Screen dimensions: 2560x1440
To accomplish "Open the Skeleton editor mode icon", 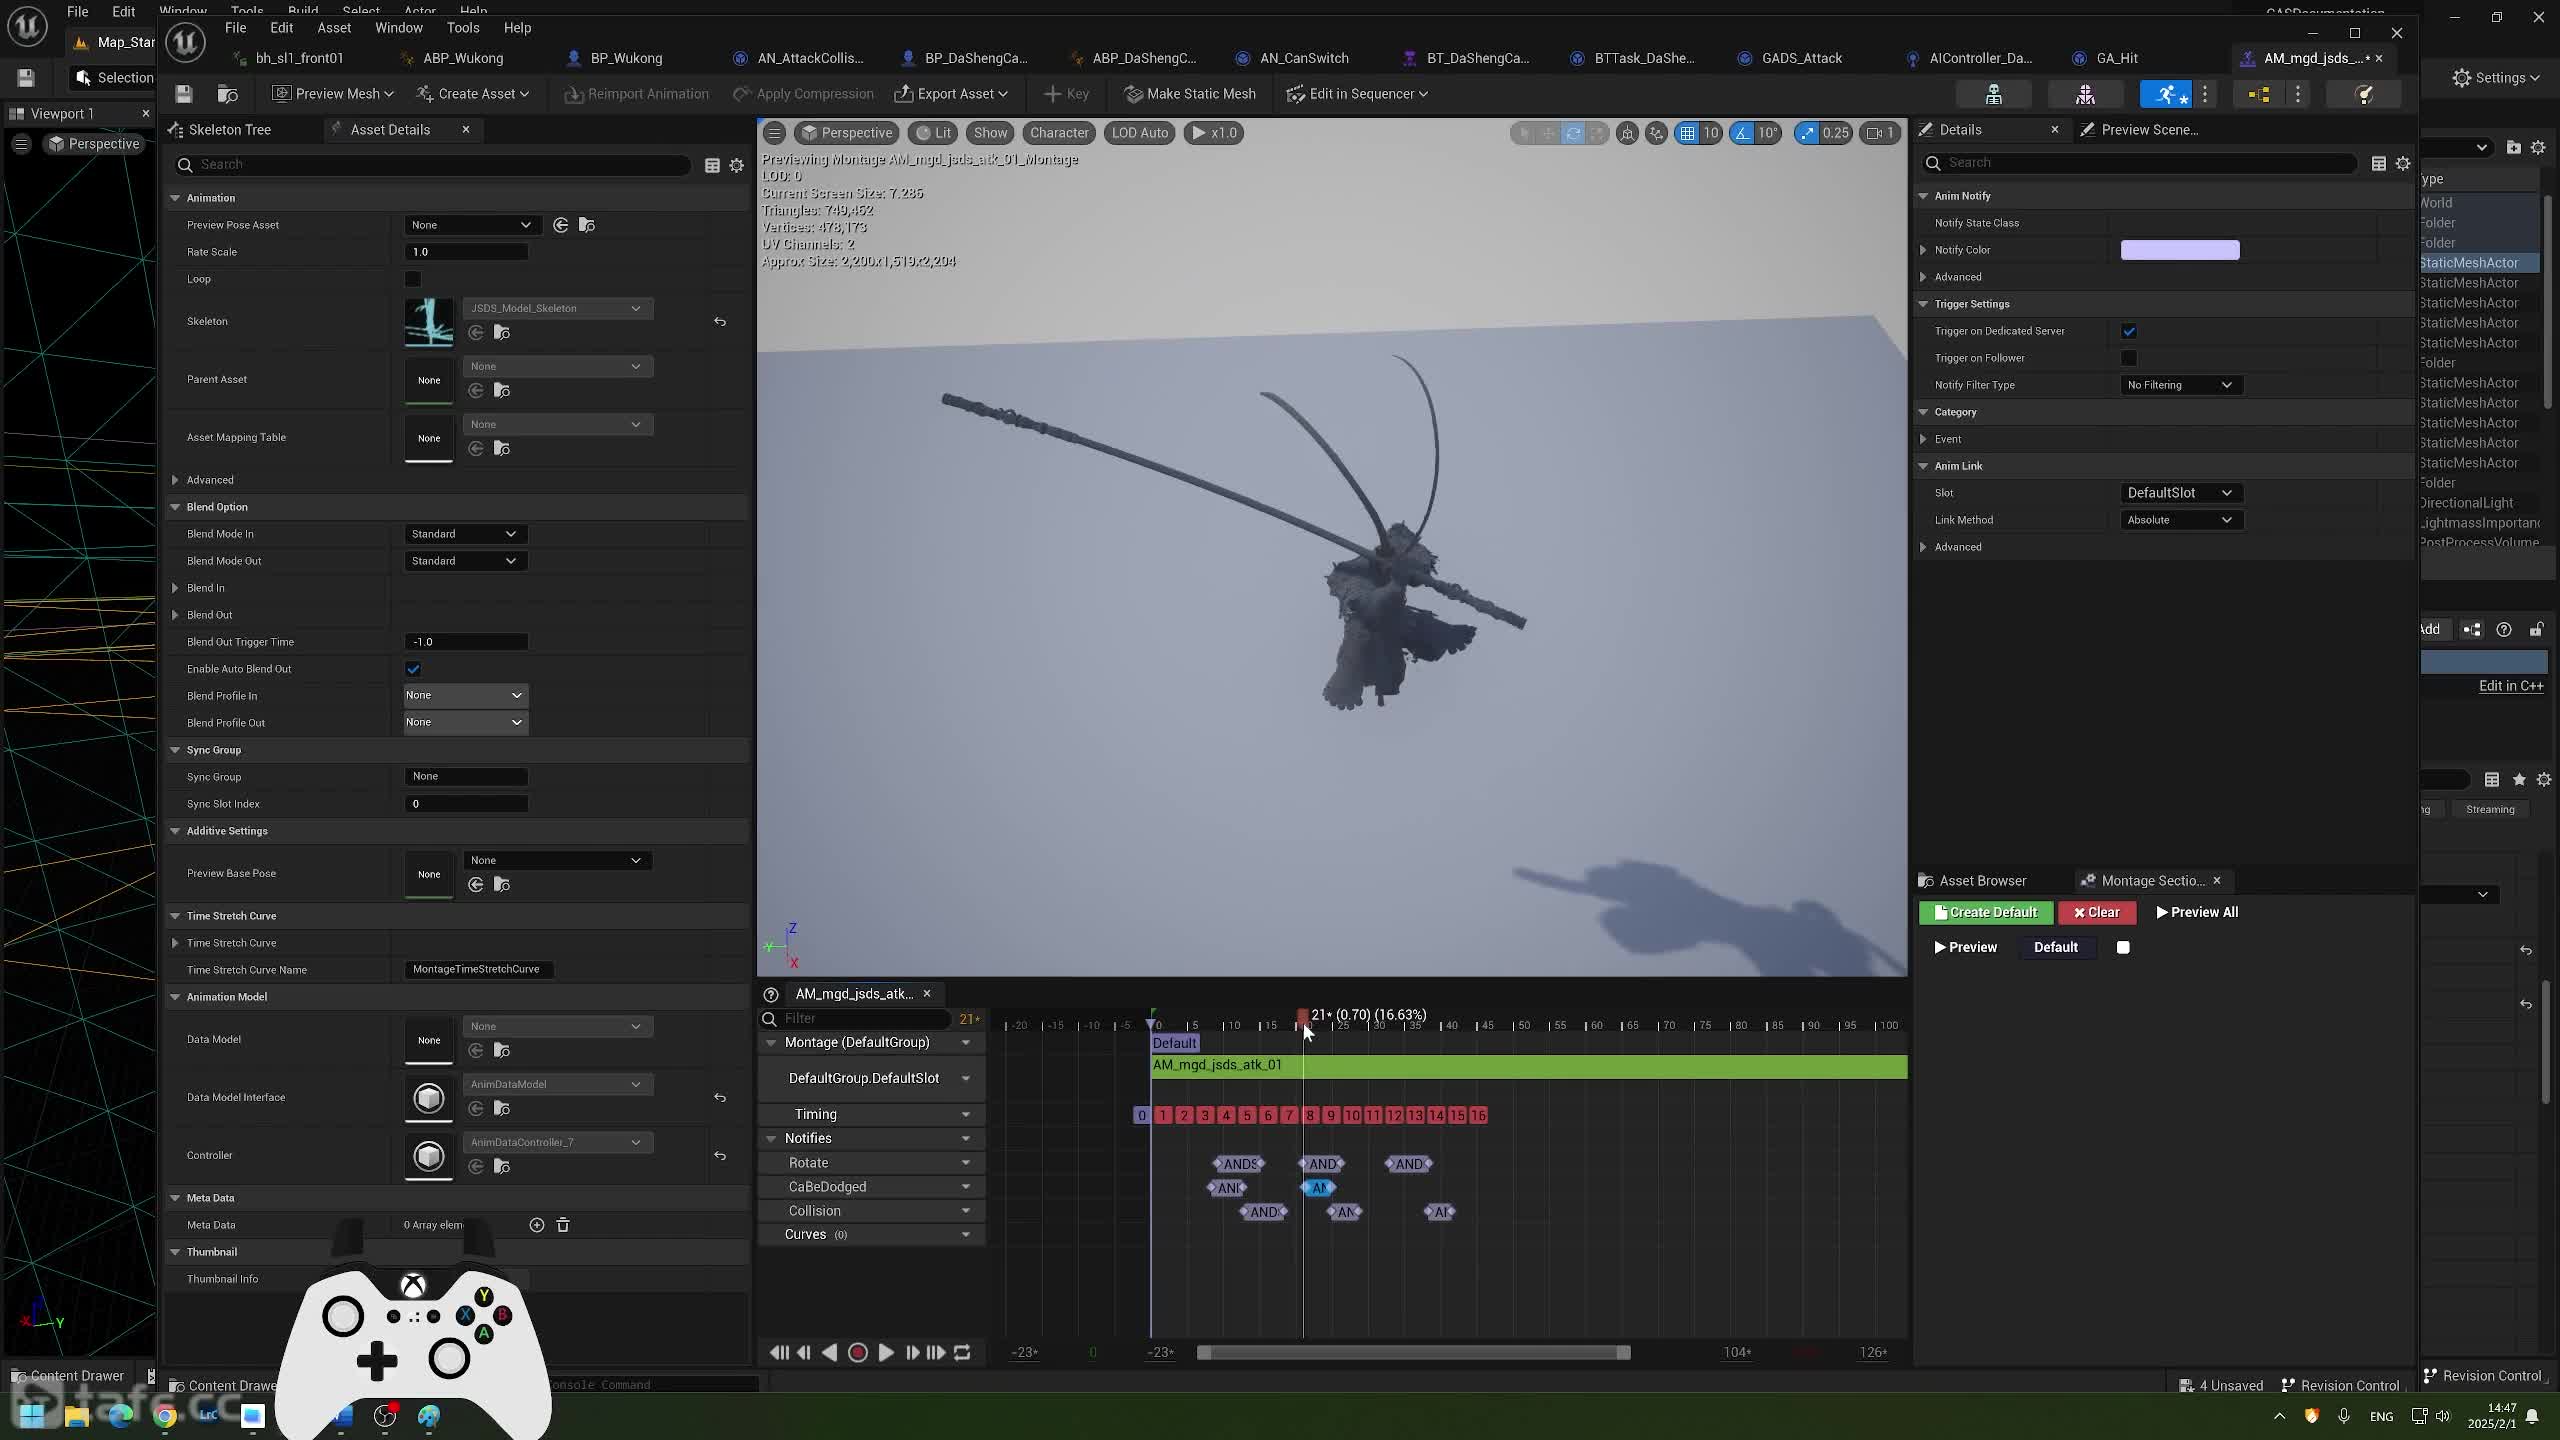I will (x=1993, y=94).
